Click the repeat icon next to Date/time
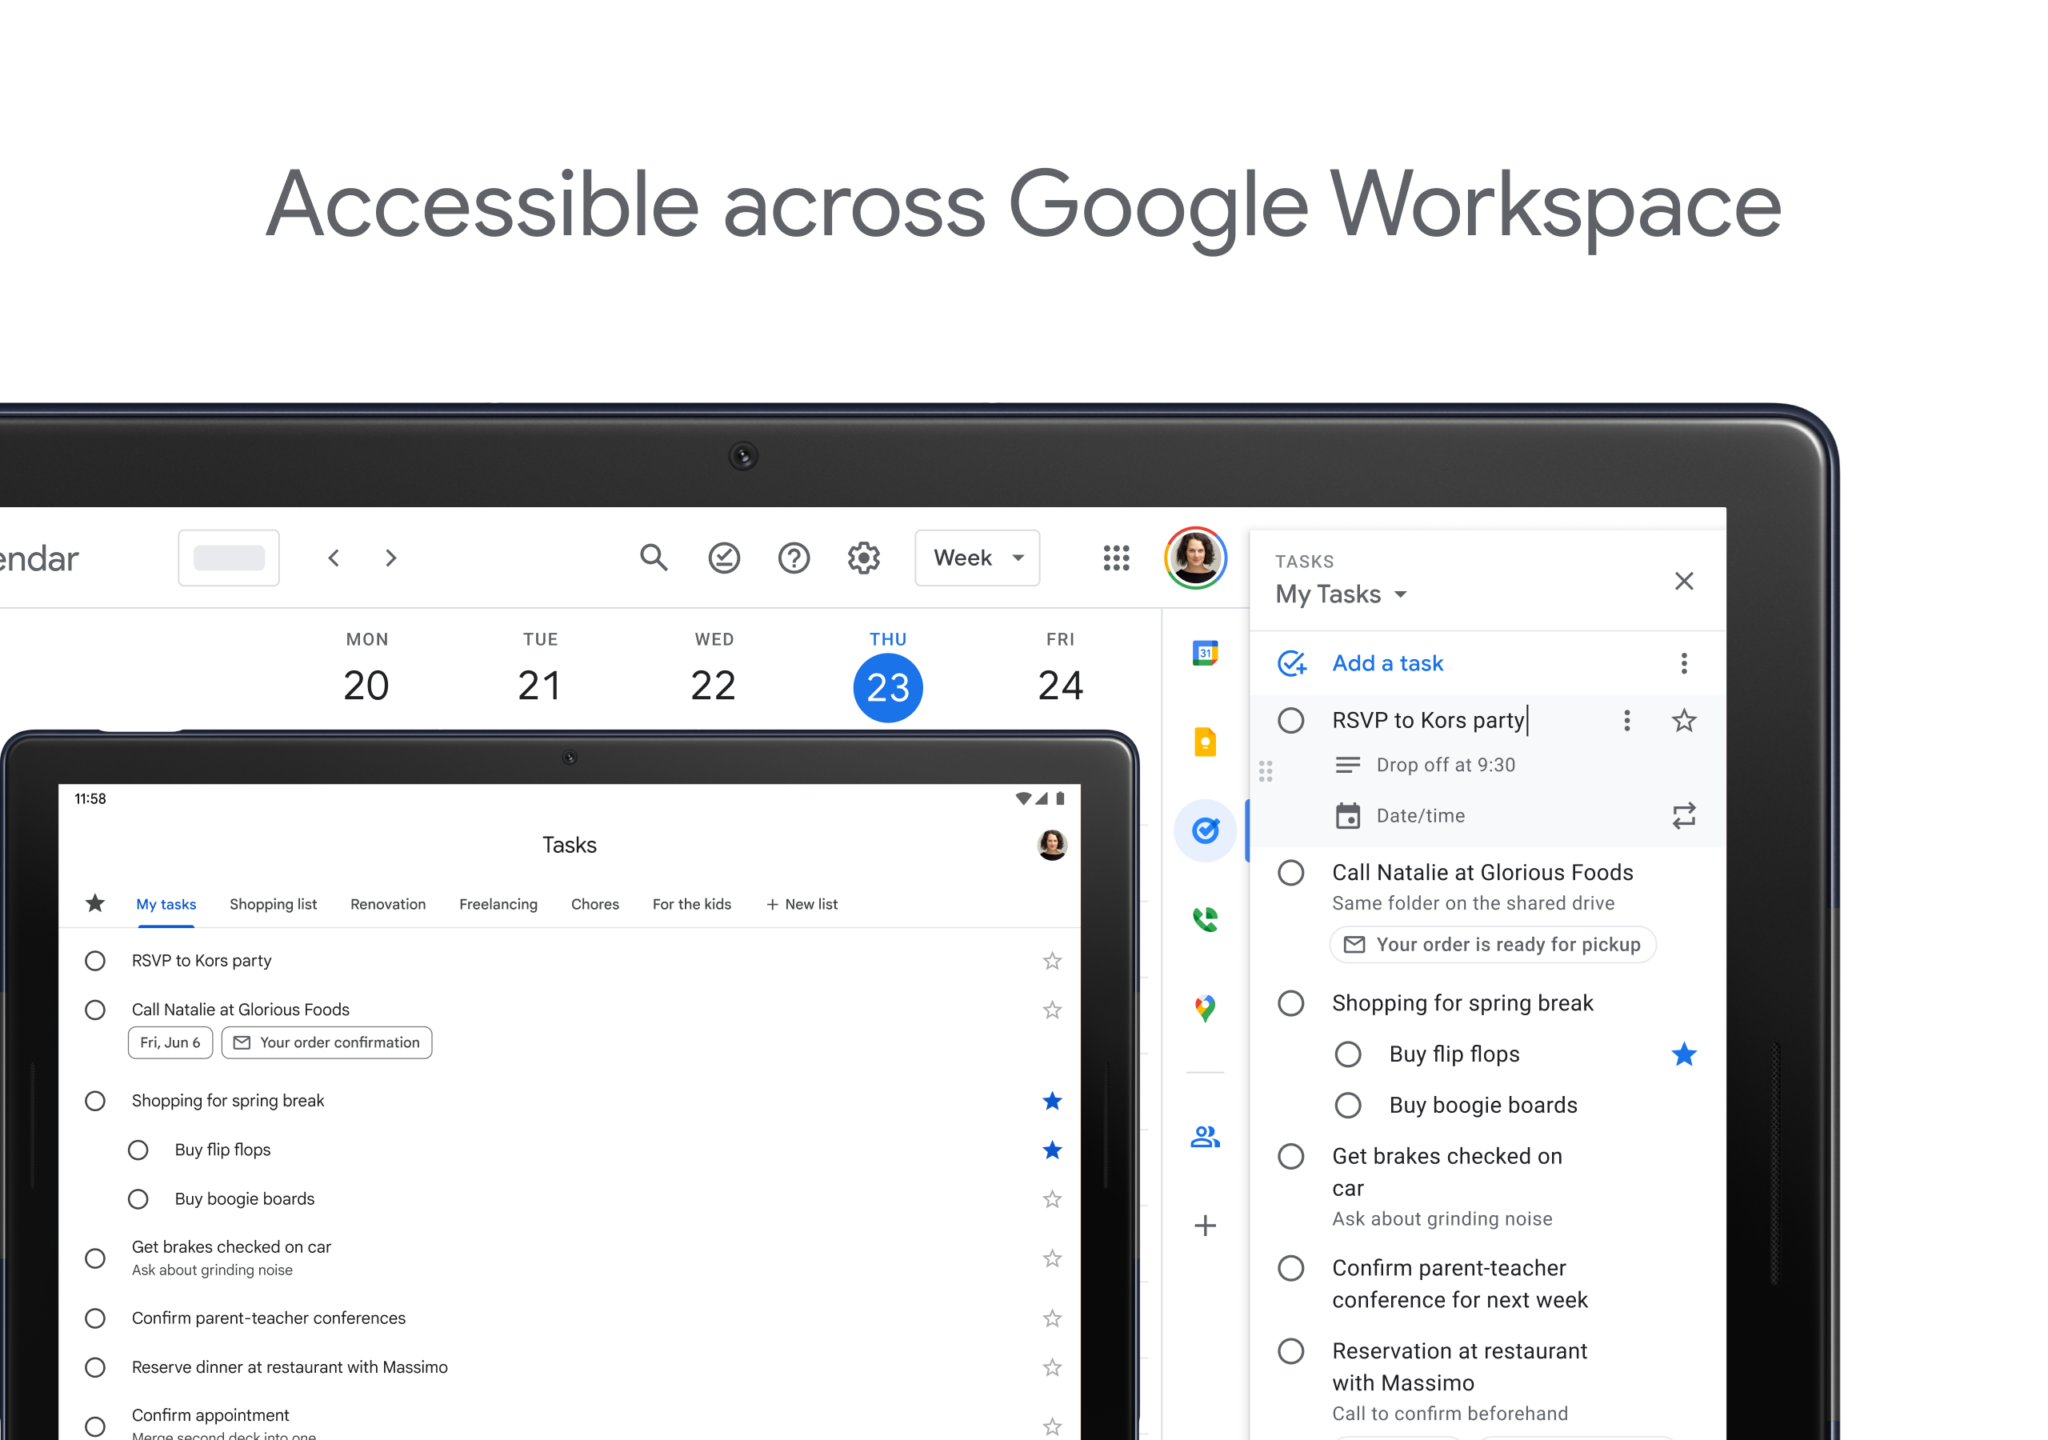 [x=1684, y=816]
